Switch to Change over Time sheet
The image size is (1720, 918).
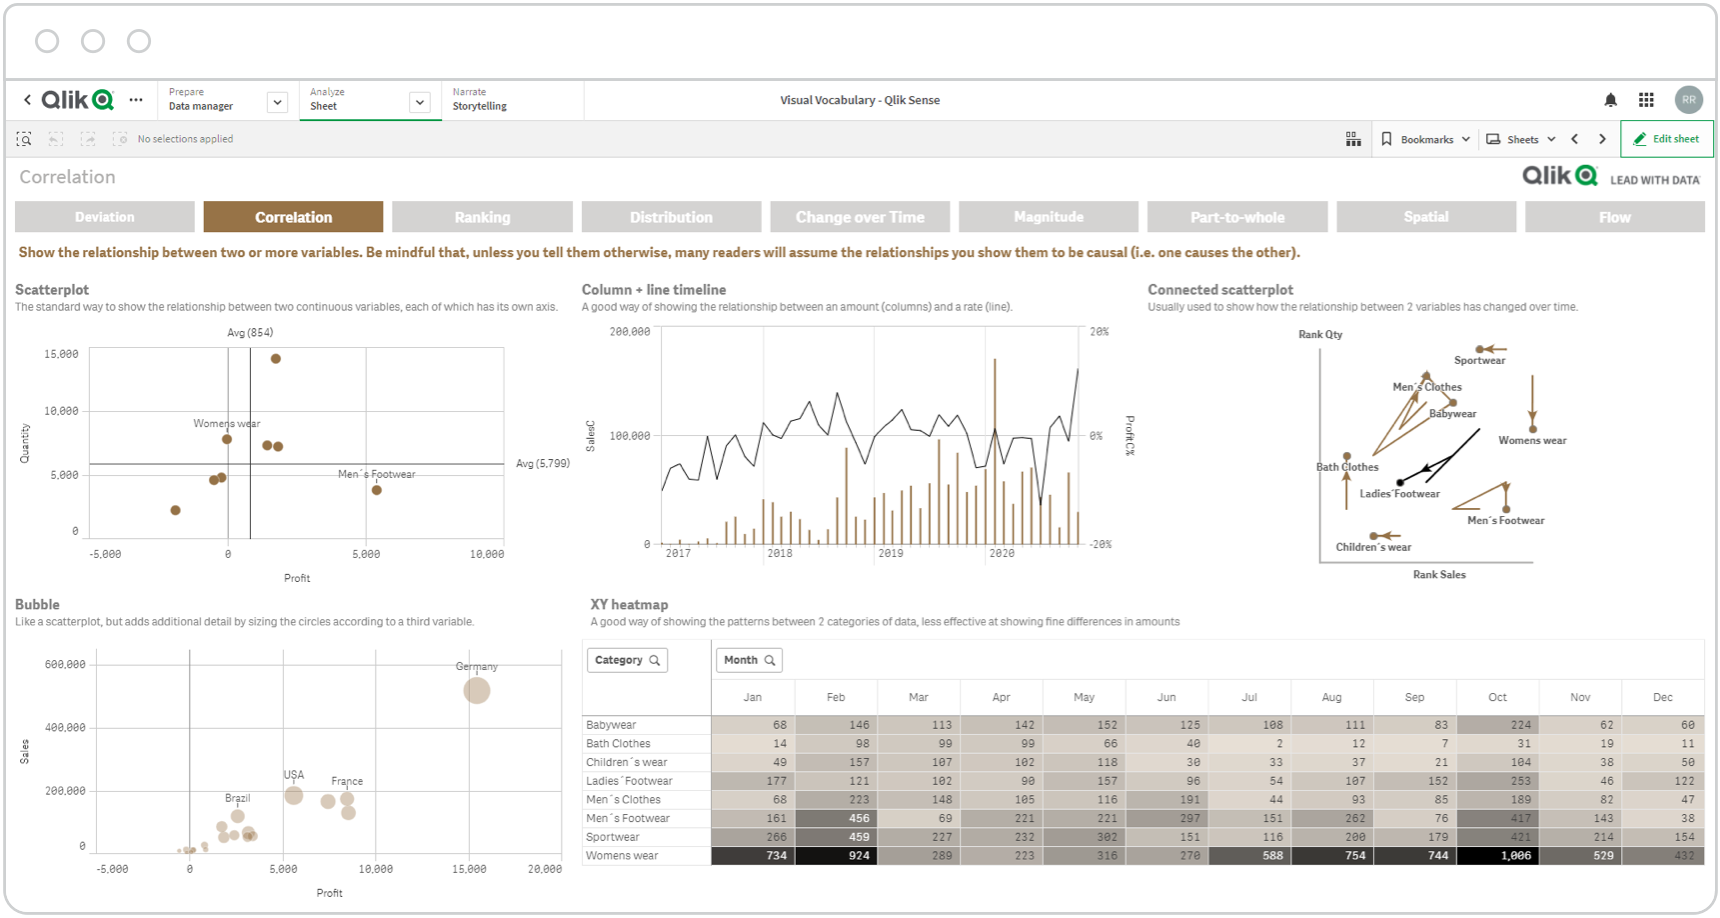click(860, 217)
